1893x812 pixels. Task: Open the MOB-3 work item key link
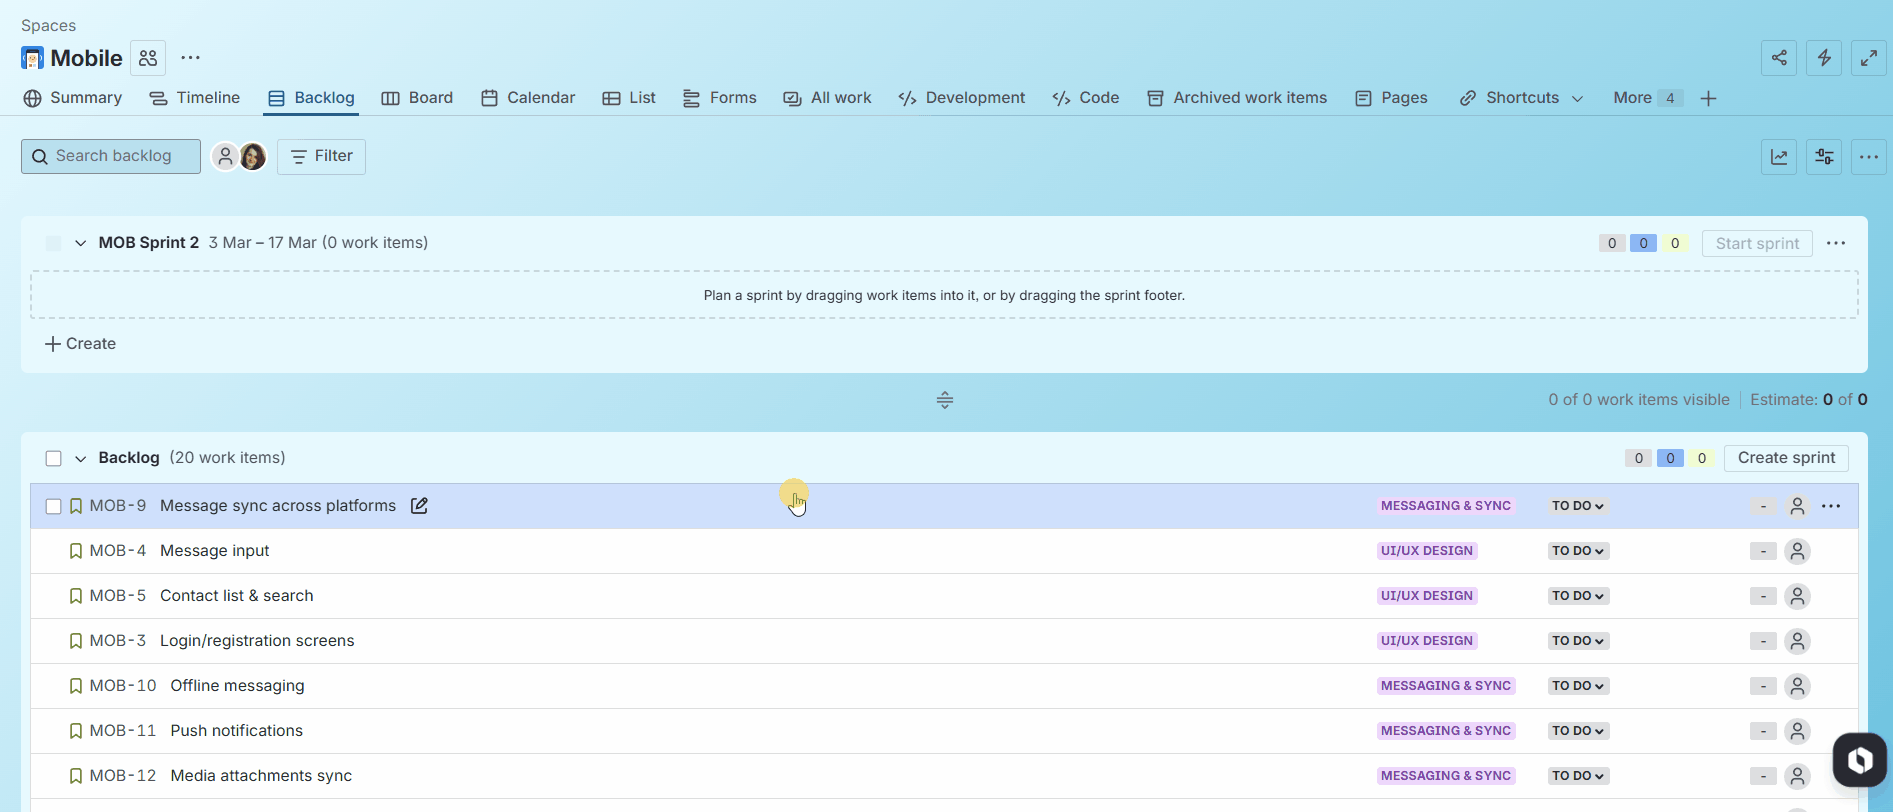click(x=118, y=641)
